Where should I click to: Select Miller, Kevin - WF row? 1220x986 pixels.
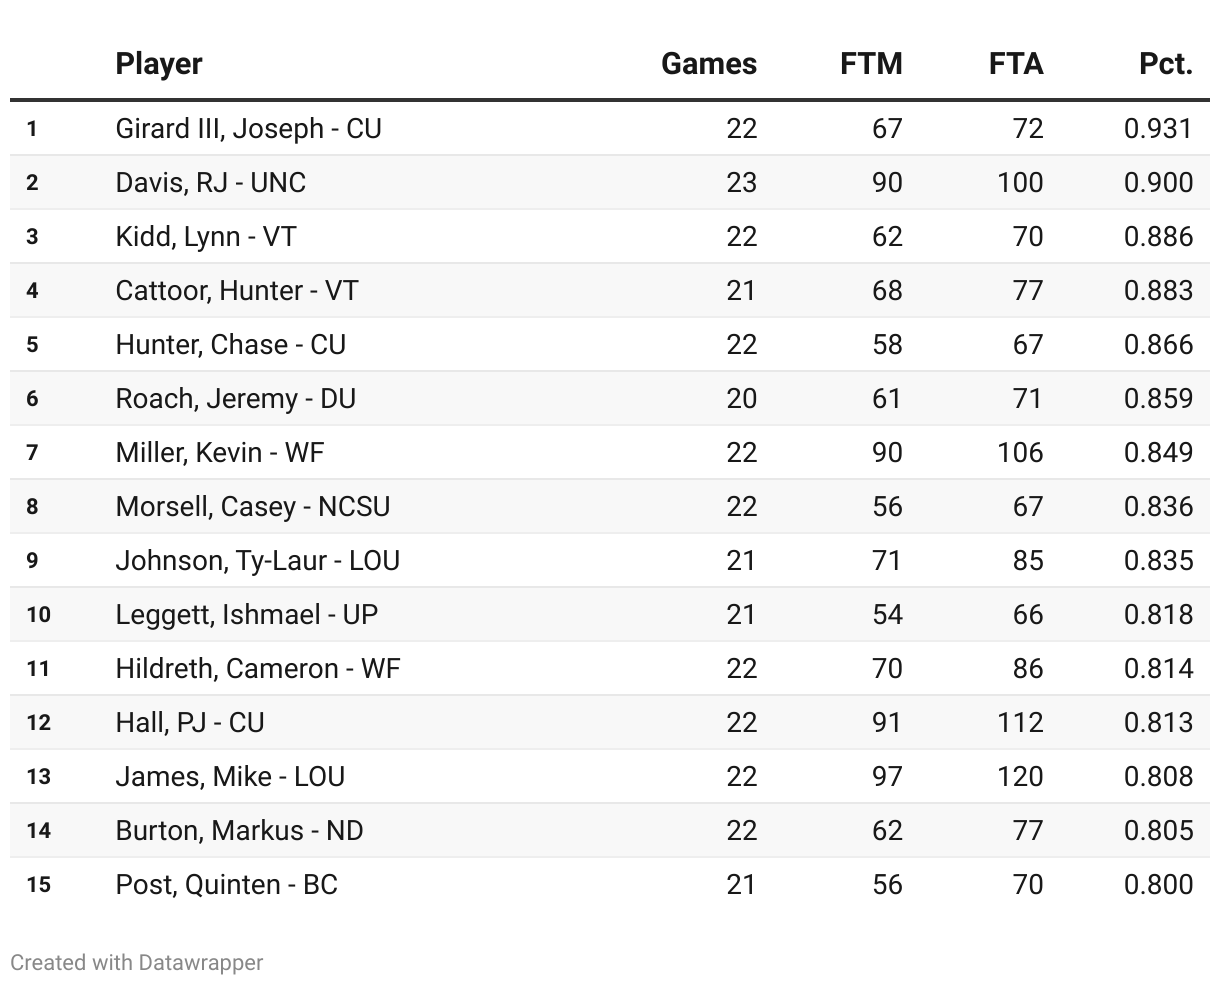pos(610,452)
